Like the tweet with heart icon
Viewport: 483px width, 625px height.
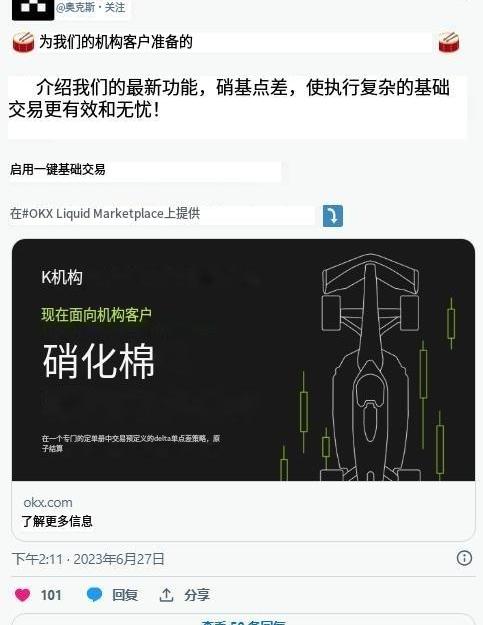tap(22, 595)
